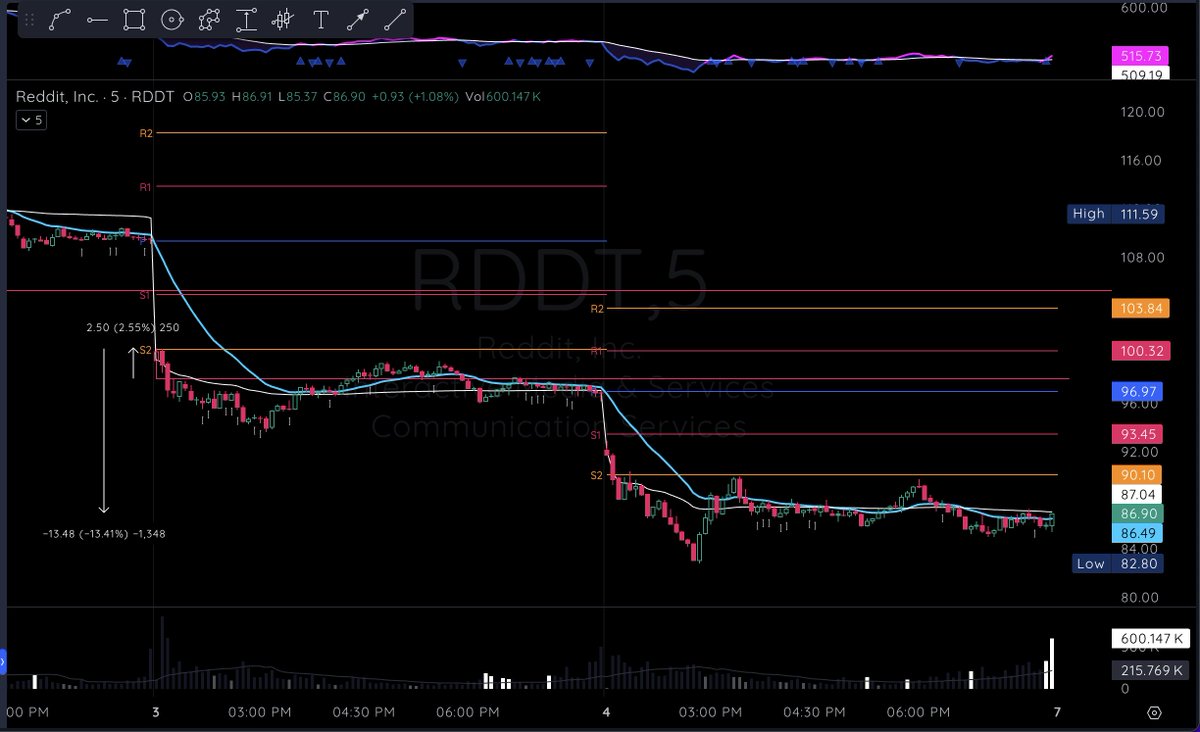Select the Brush freehand tool
The image size is (1200, 732).
pyautogui.click(x=208, y=20)
